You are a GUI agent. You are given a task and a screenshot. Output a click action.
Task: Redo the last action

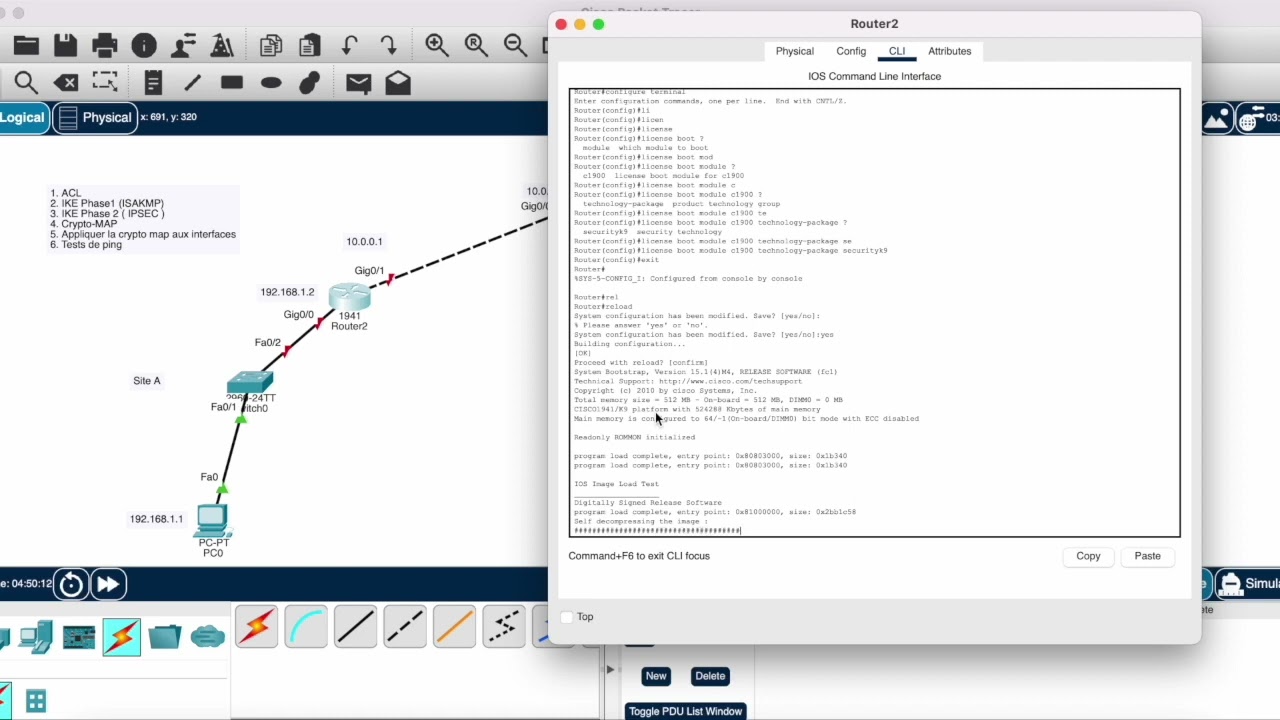click(388, 45)
